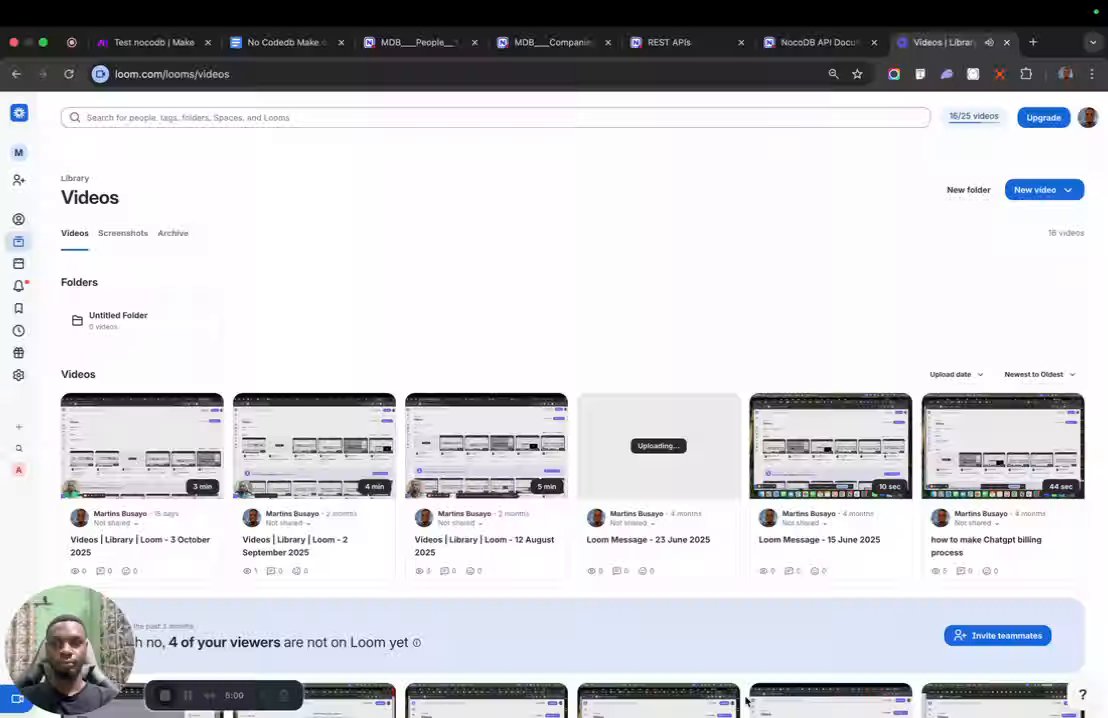Expand 'Not shared' on 15 June Loom Message
The height and width of the screenshot is (718, 1108).
(804, 524)
